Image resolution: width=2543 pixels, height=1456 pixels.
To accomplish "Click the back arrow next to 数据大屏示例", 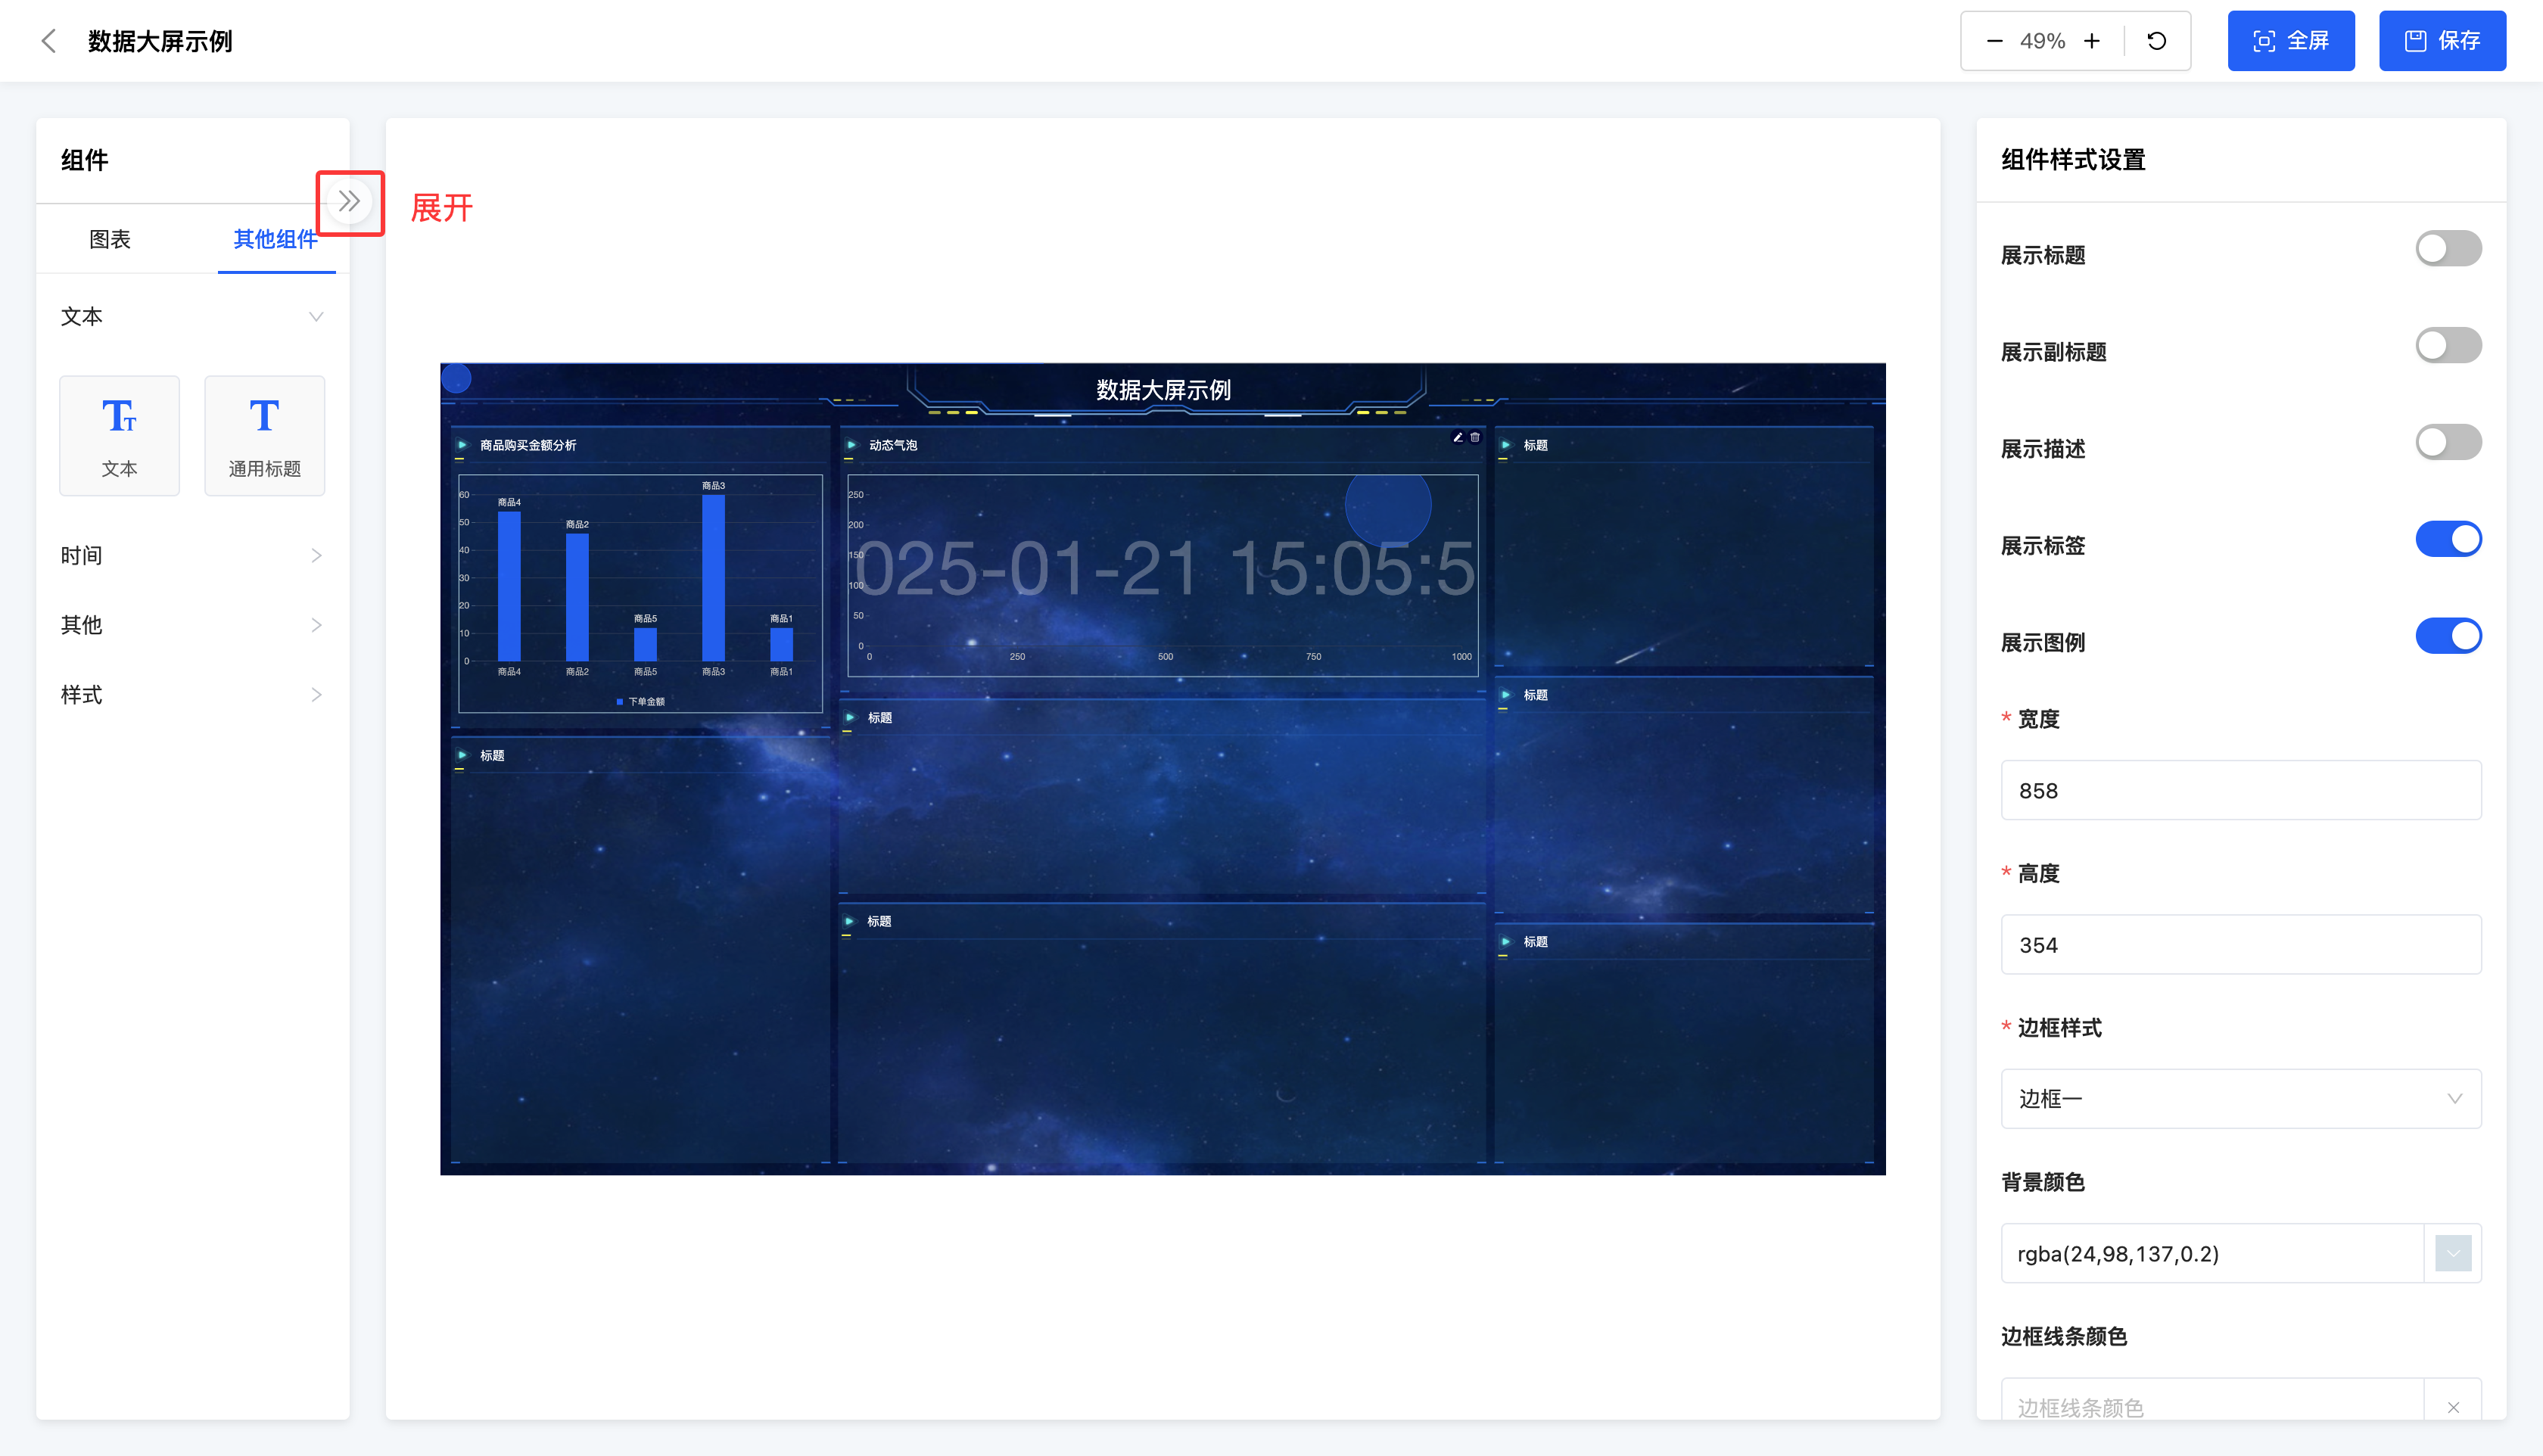I will click(x=48, y=41).
